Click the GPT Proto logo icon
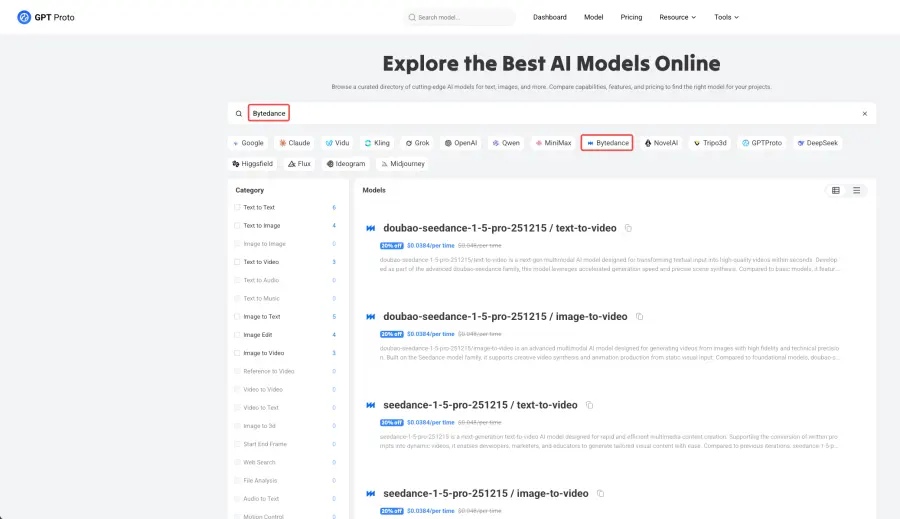This screenshot has height=519, width=900. click(x=24, y=17)
